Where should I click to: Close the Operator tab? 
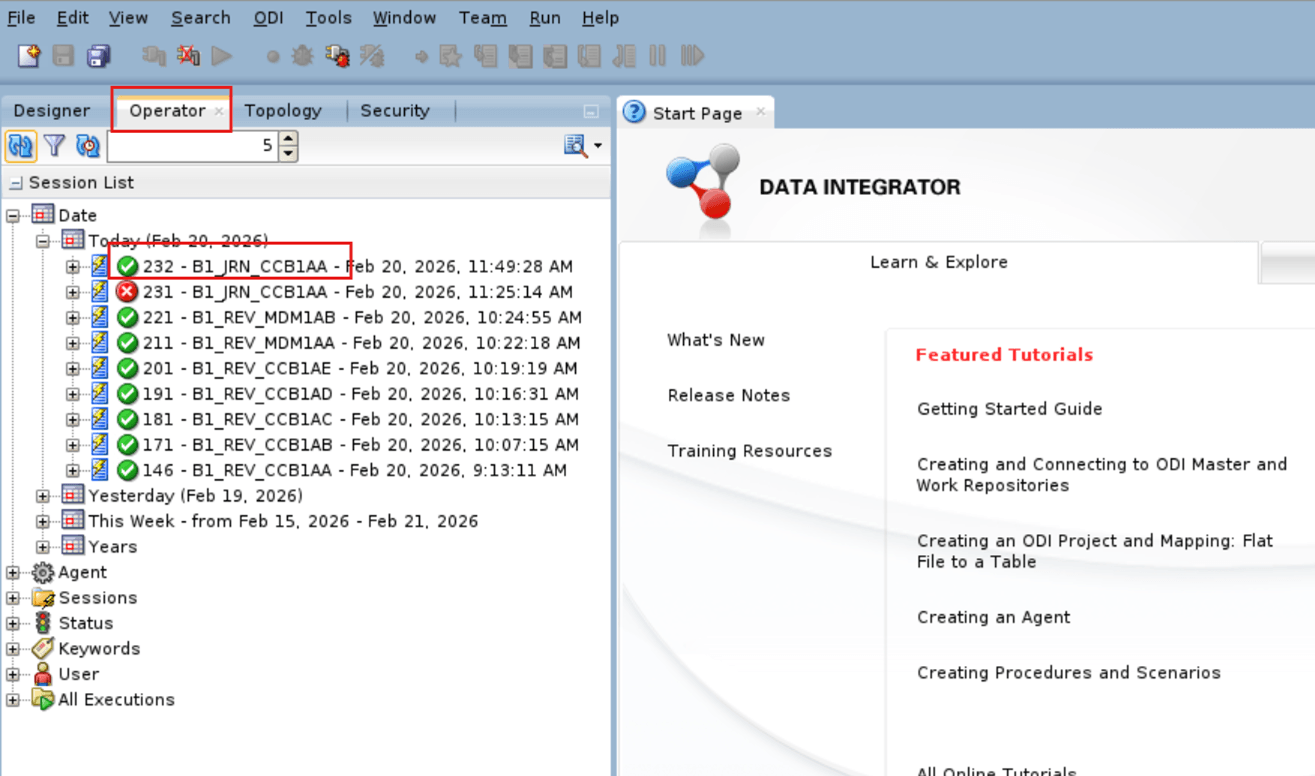coord(219,111)
